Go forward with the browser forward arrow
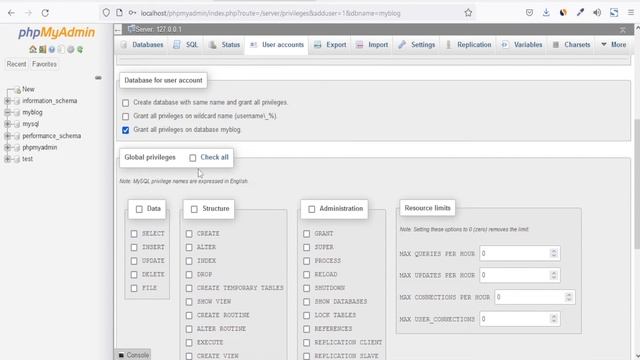Screen dimensions: 640x360 point(28,13)
